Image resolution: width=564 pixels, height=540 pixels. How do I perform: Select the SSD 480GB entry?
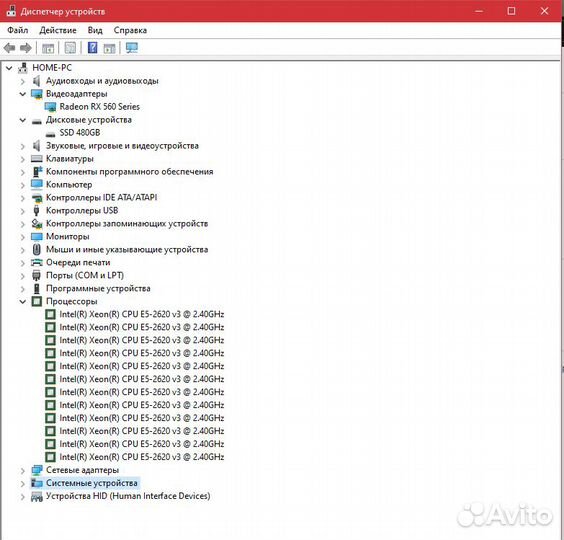pyautogui.click(x=80, y=133)
